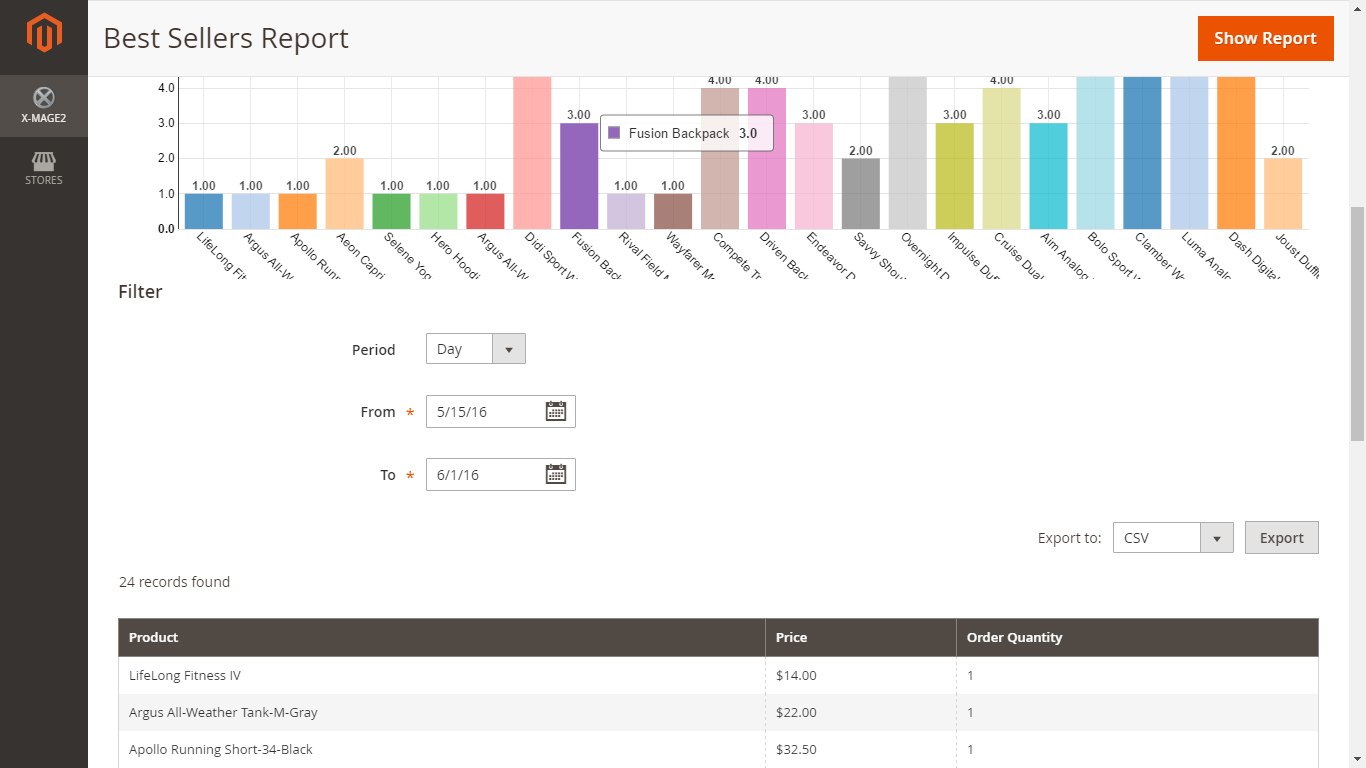1366x768 pixels.
Task: Select the blue LifeLong Fitness chart bar
Action: click(204, 211)
